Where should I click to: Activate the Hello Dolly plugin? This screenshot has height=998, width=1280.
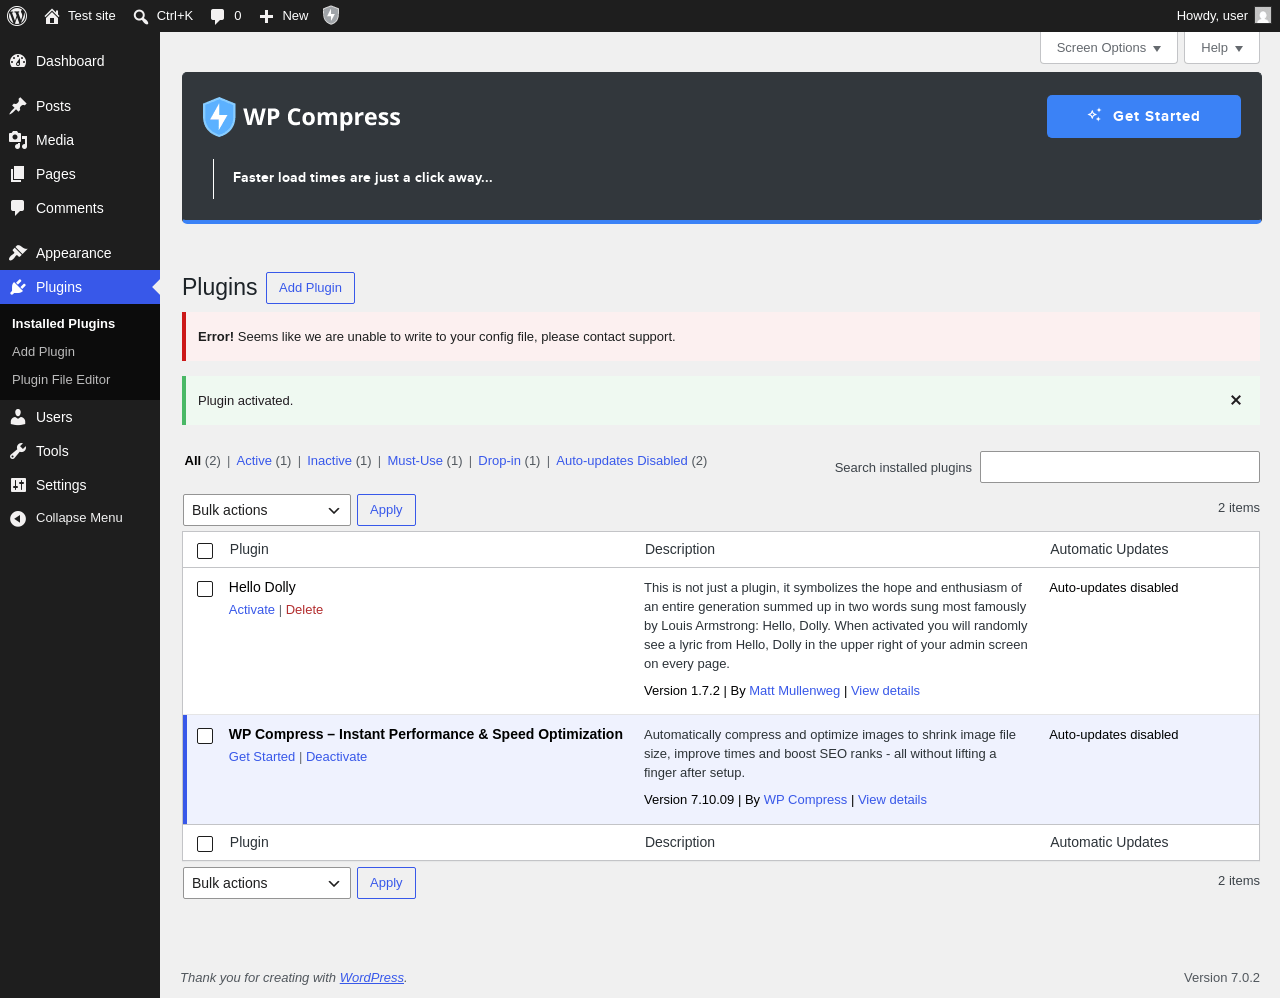(x=252, y=610)
